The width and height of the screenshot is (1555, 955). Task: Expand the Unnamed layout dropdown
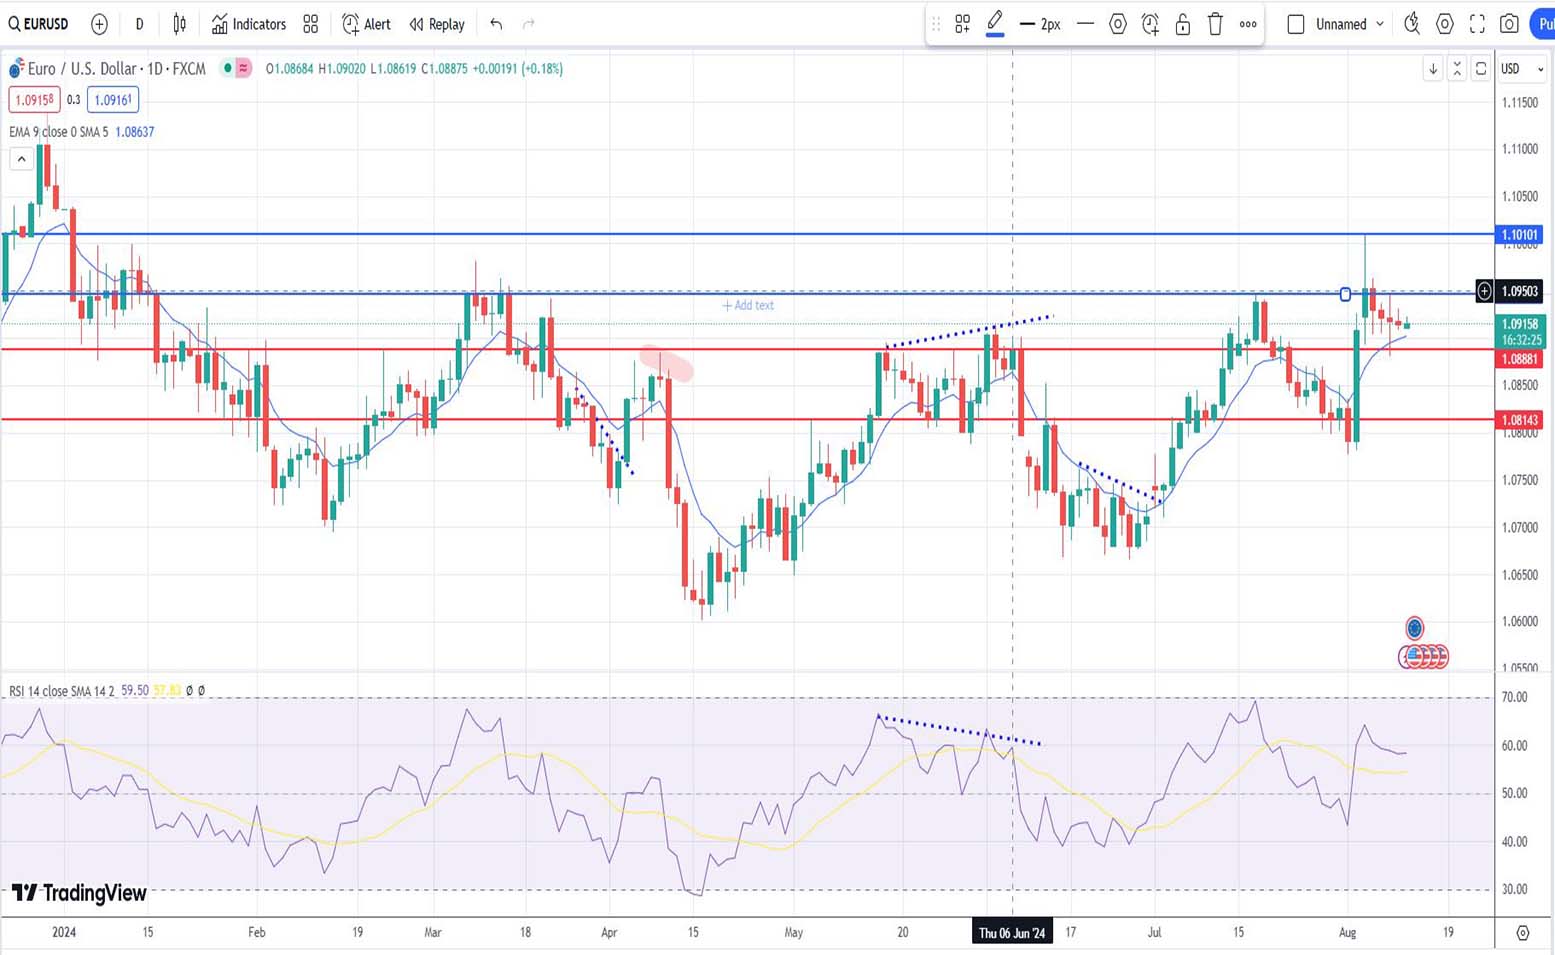pos(1380,24)
